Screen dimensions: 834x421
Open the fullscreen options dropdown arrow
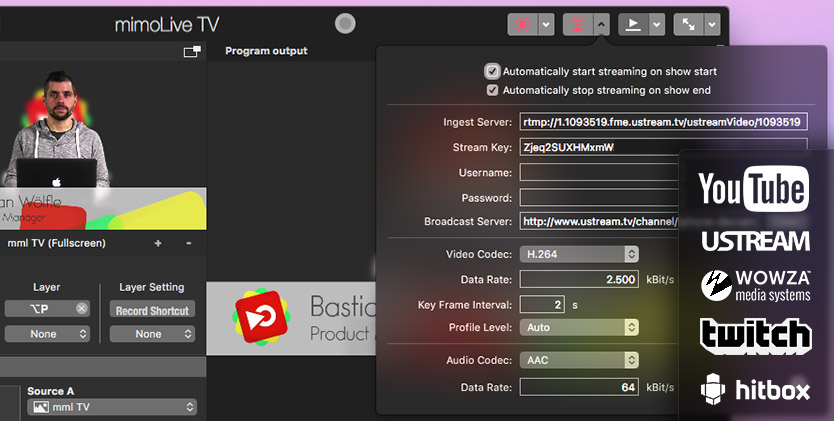point(712,24)
